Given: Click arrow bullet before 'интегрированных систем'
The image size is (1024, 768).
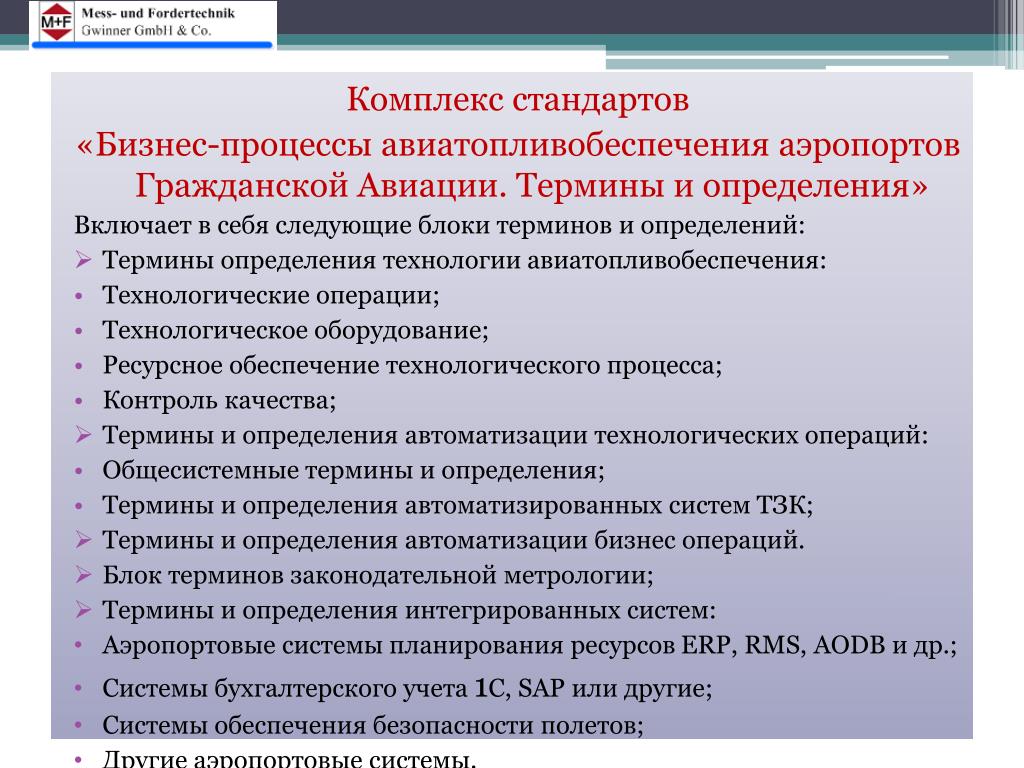Looking at the screenshot, I should click(x=83, y=609).
